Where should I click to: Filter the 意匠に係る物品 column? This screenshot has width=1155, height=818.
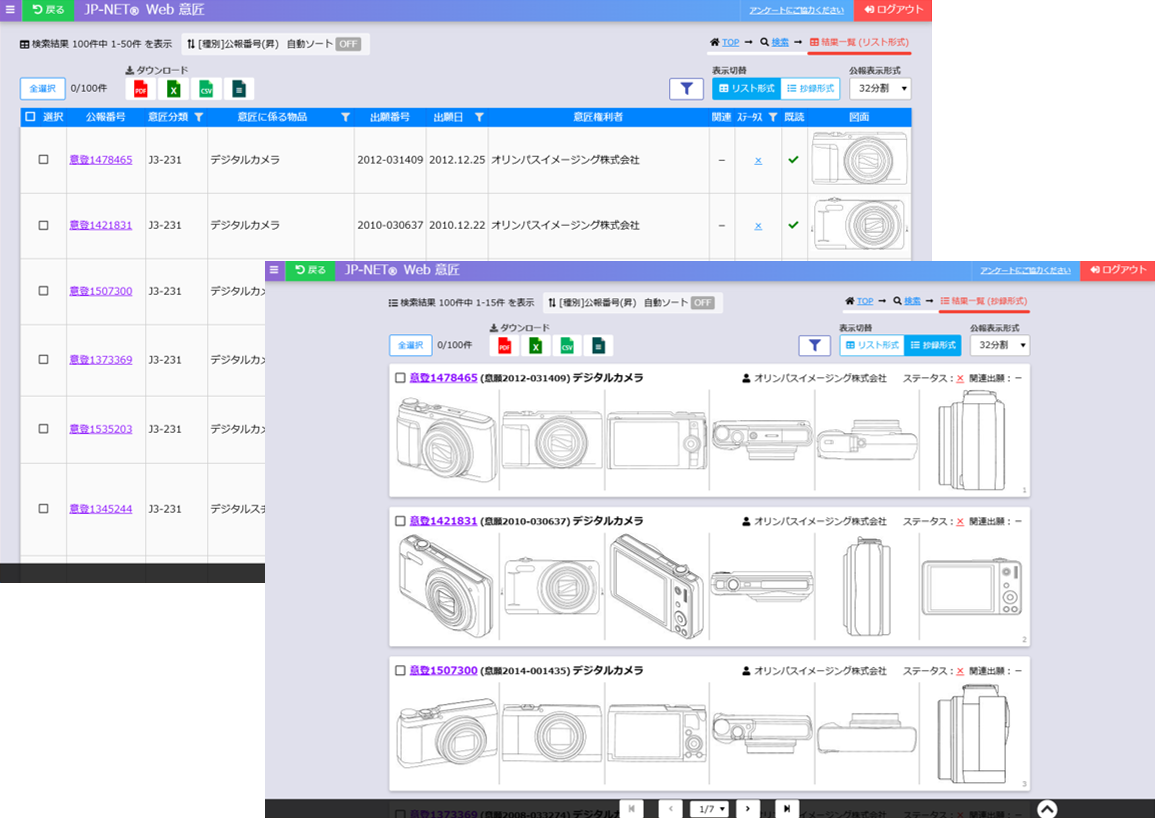pyautogui.click(x=345, y=117)
